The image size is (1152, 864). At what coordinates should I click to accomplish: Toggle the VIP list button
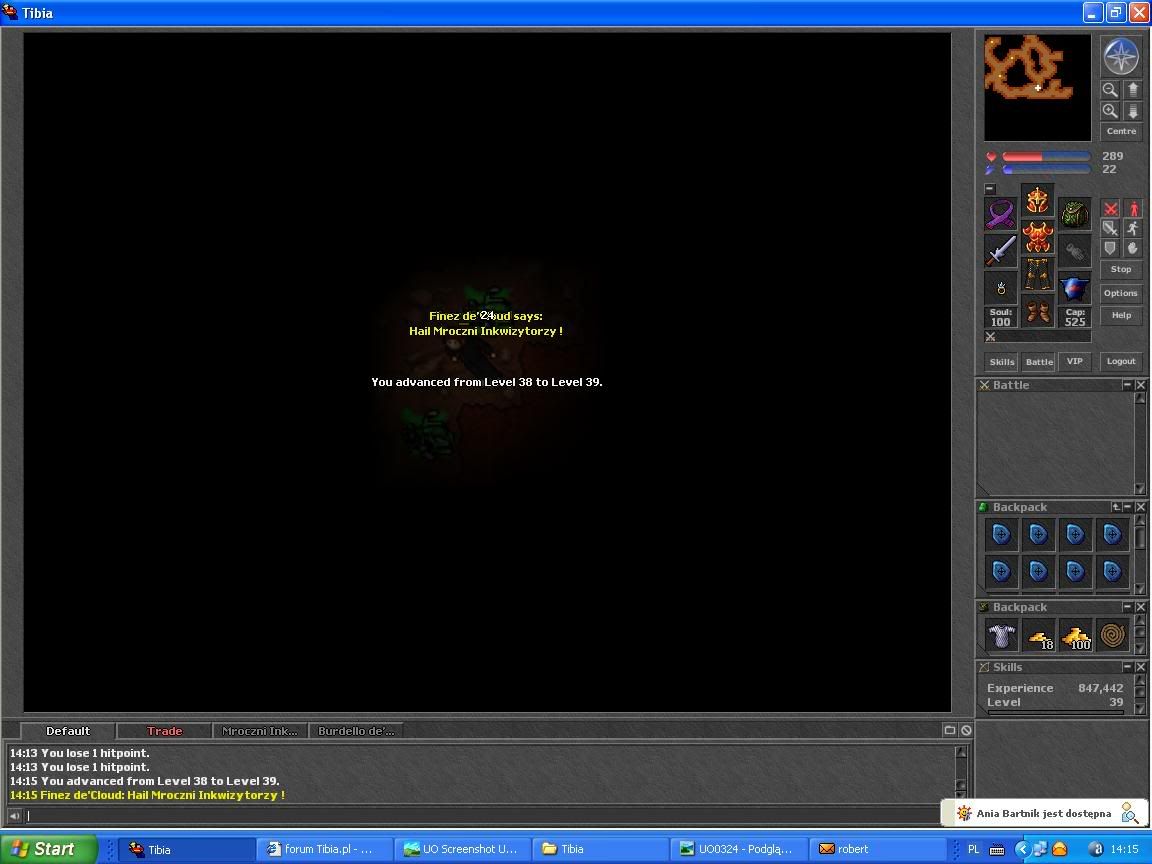pyautogui.click(x=1075, y=361)
